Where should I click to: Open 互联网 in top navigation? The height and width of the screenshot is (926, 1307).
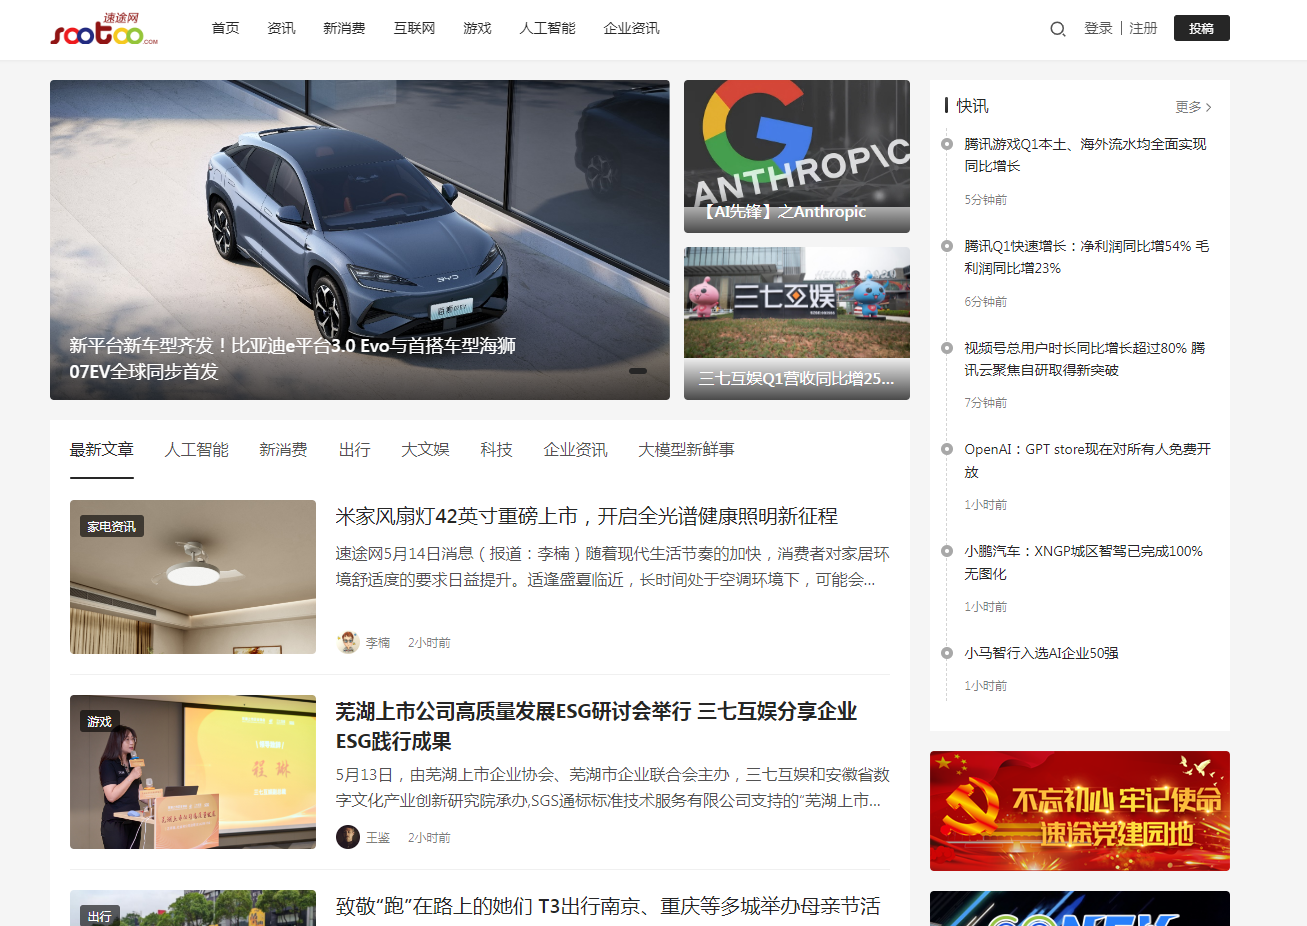point(414,28)
